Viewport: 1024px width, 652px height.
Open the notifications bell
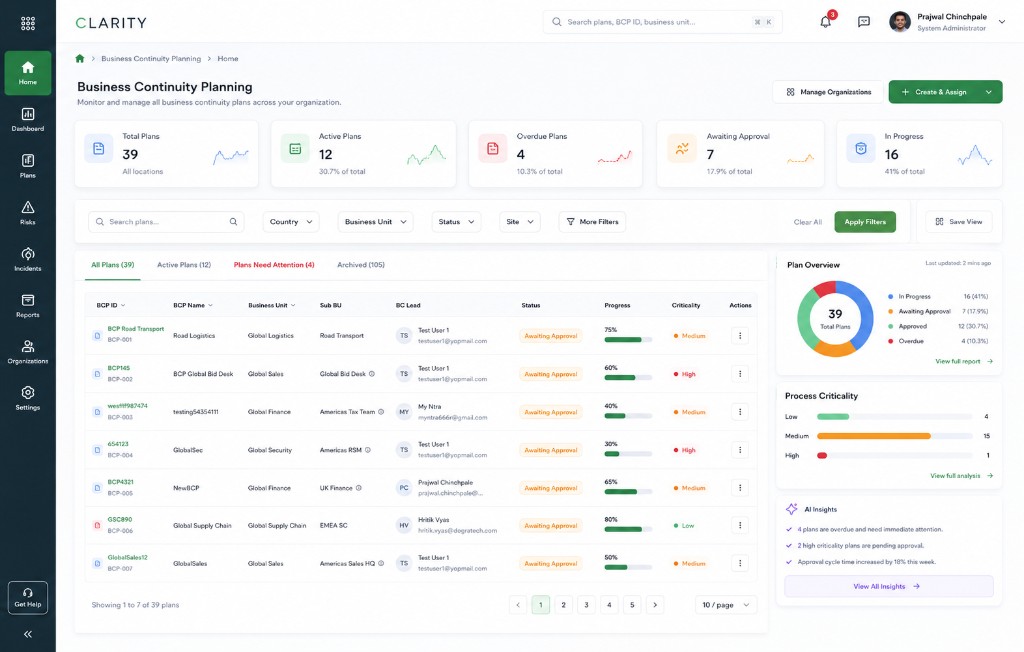[x=825, y=22]
